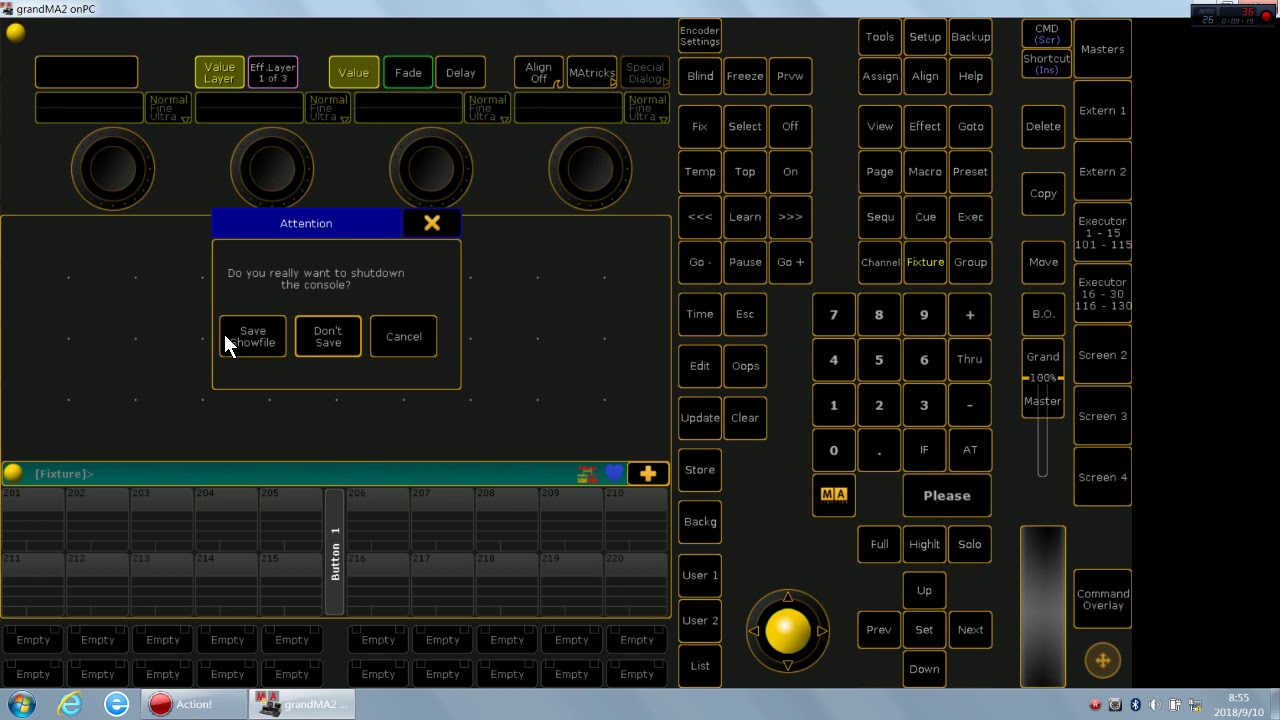The height and width of the screenshot is (720, 1280).
Task: Switch to Screen 2
Action: (x=1103, y=355)
